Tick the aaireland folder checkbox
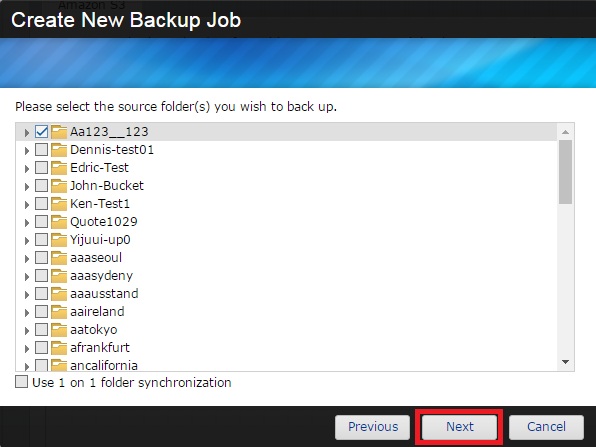 coord(41,312)
